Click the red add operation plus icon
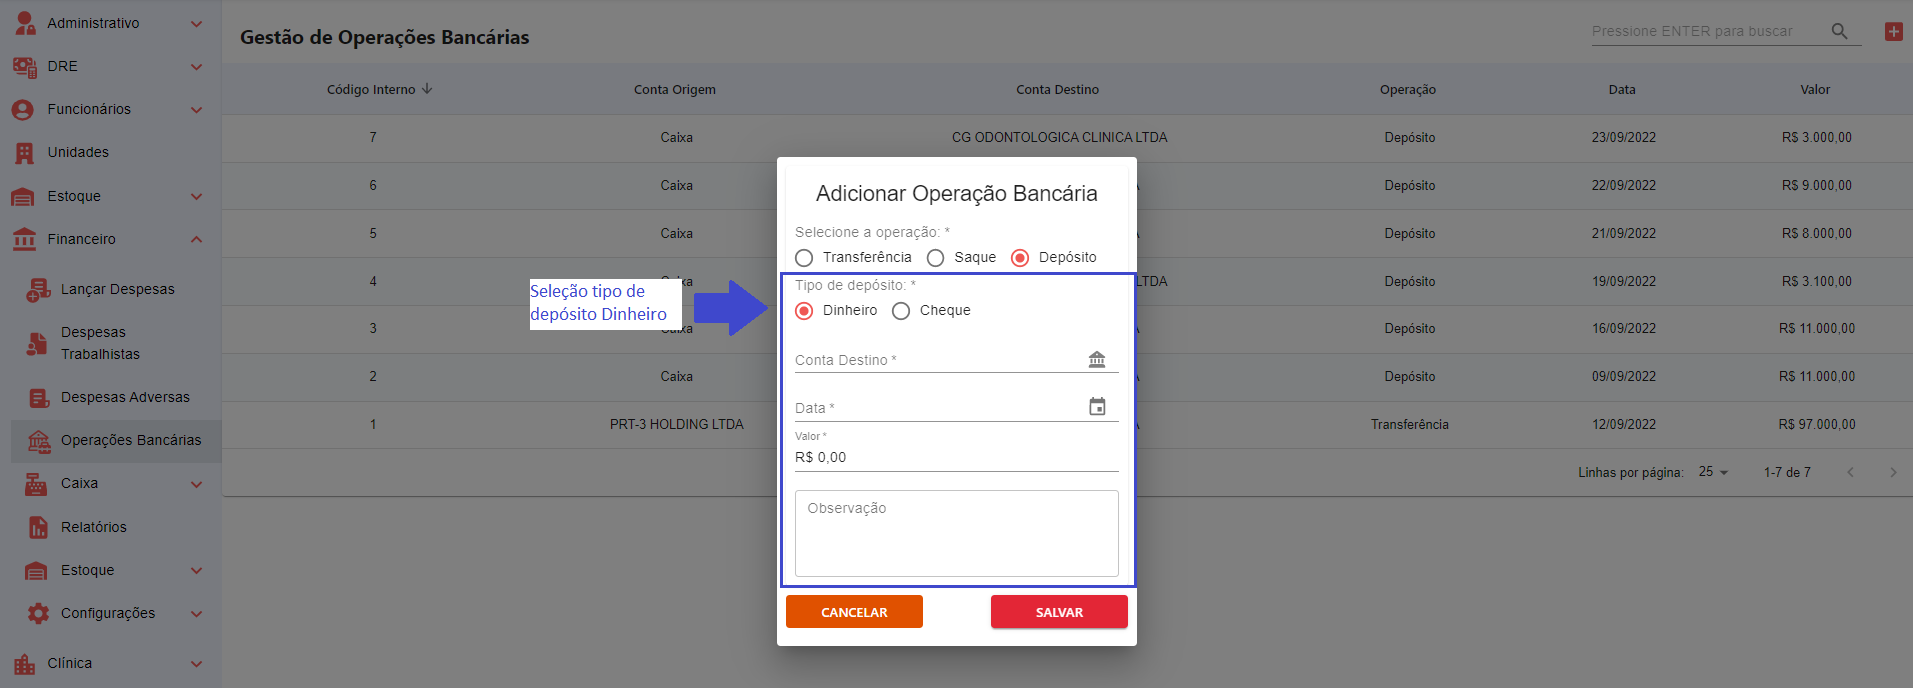This screenshot has width=1913, height=688. [1893, 32]
